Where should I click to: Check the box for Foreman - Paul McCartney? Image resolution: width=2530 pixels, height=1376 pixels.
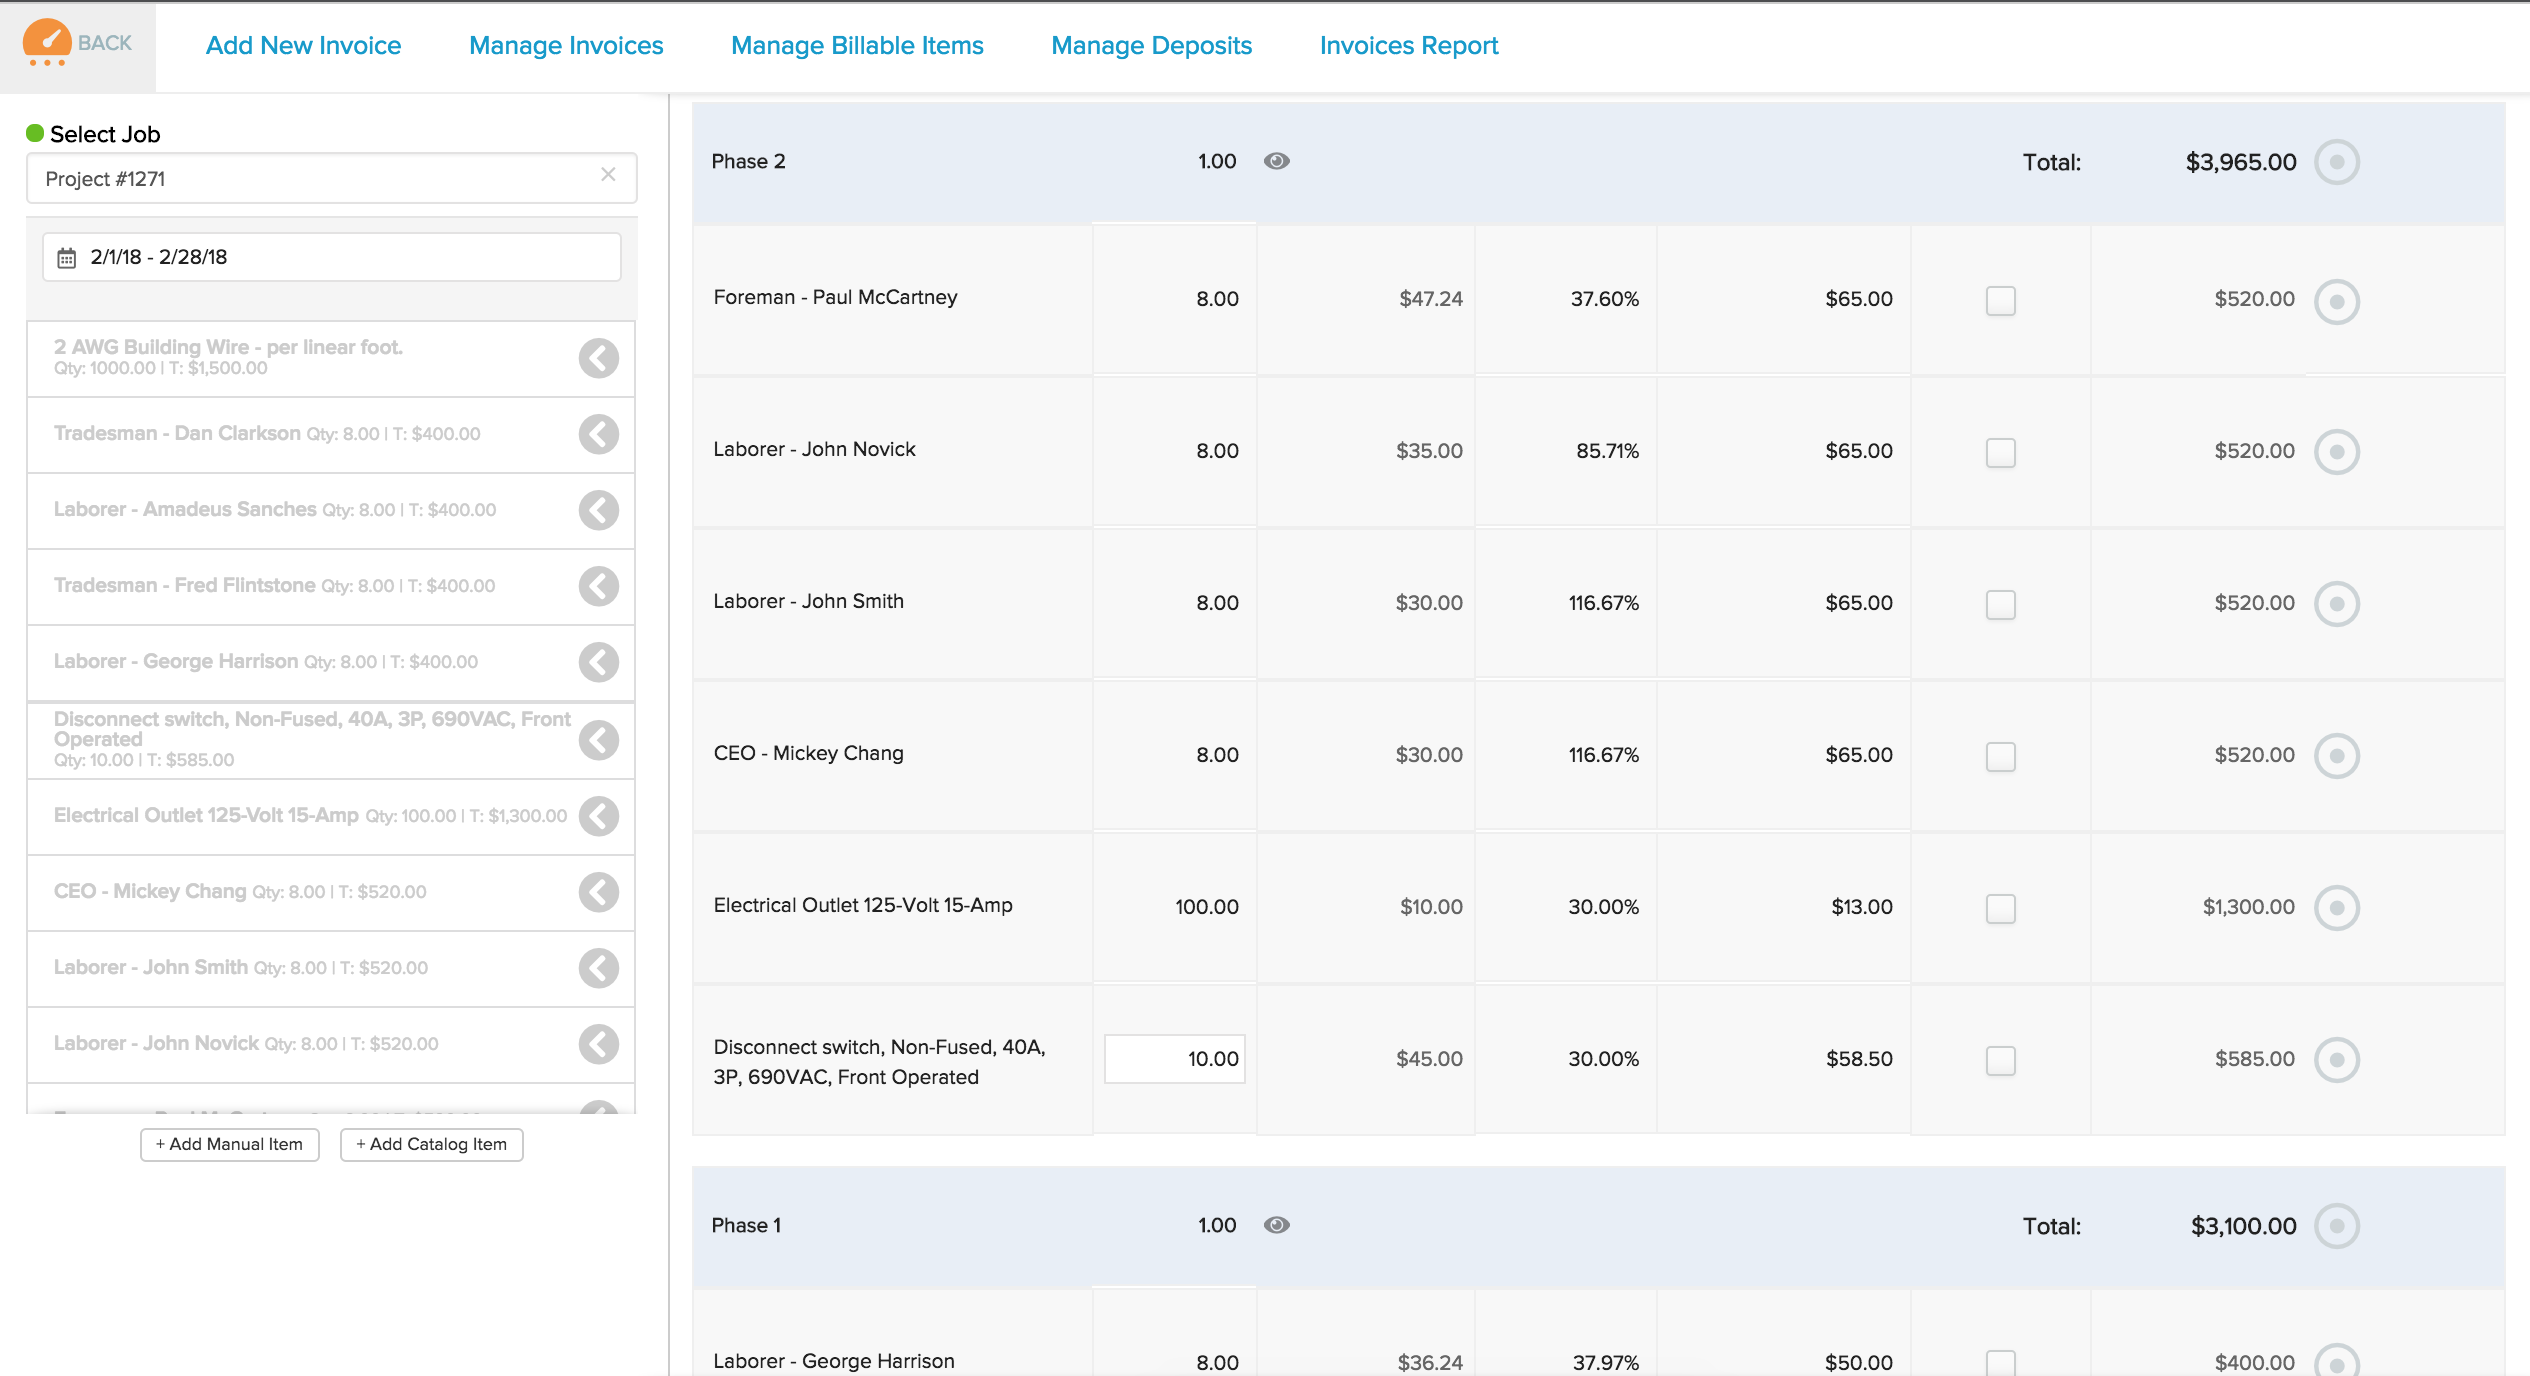[x=2000, y=300]
